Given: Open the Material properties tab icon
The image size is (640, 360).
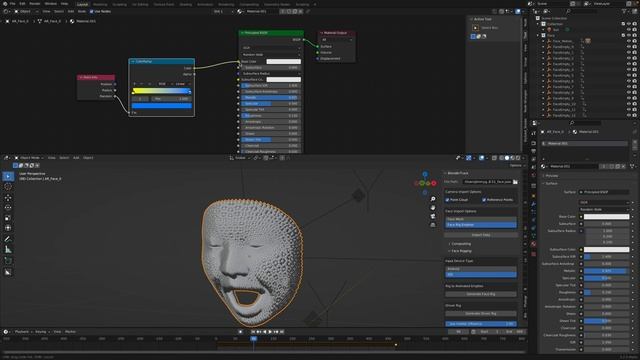Looking at the screenshot, I should click(533, 244).
